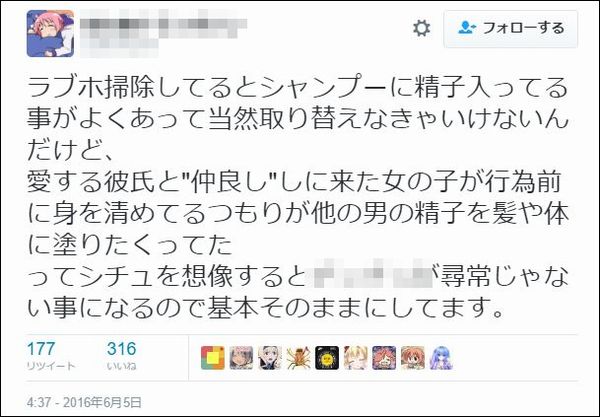Image resolution: width=600 pixels, height=417 pixels.
Task: Open the crab avatar
Action: (x=298, y=358)
